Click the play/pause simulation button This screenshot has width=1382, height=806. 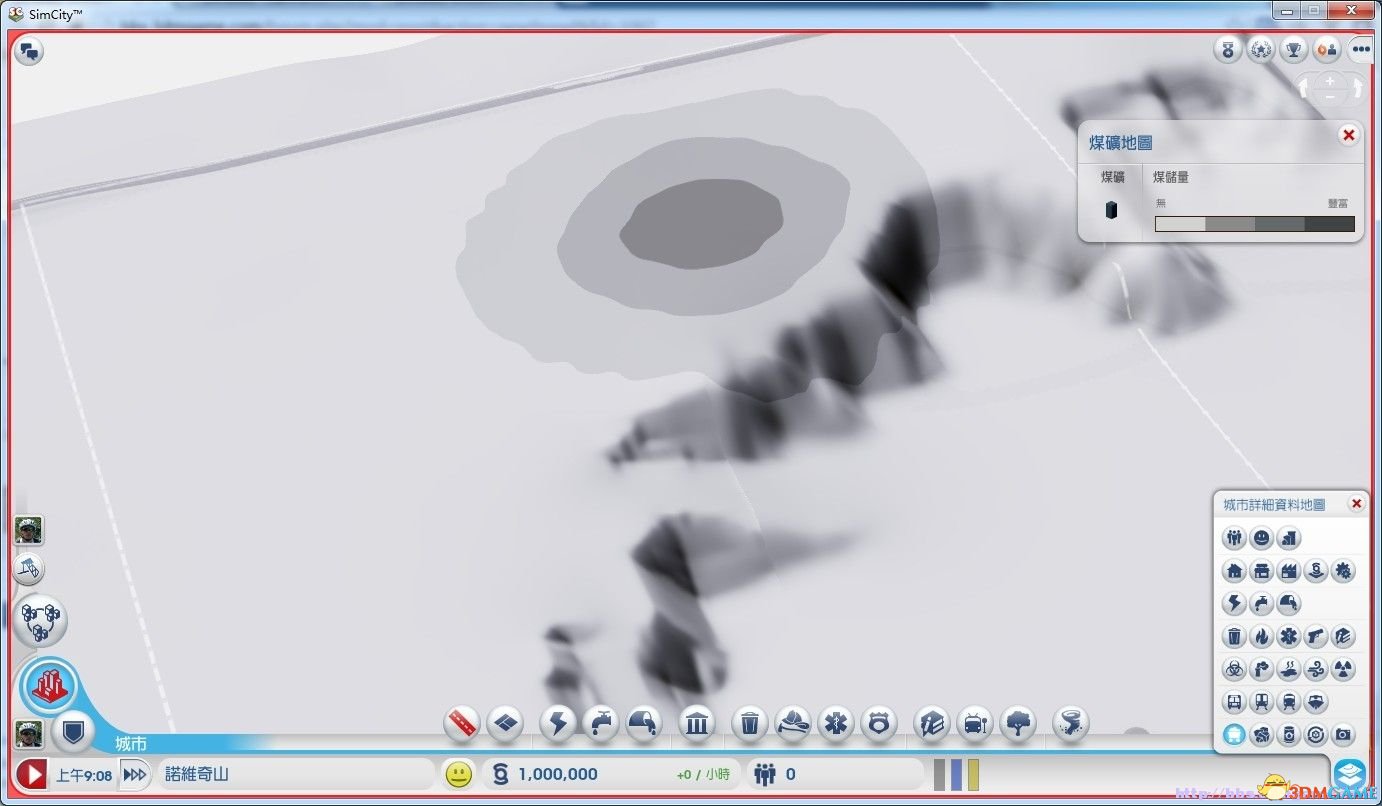point(32,774)
